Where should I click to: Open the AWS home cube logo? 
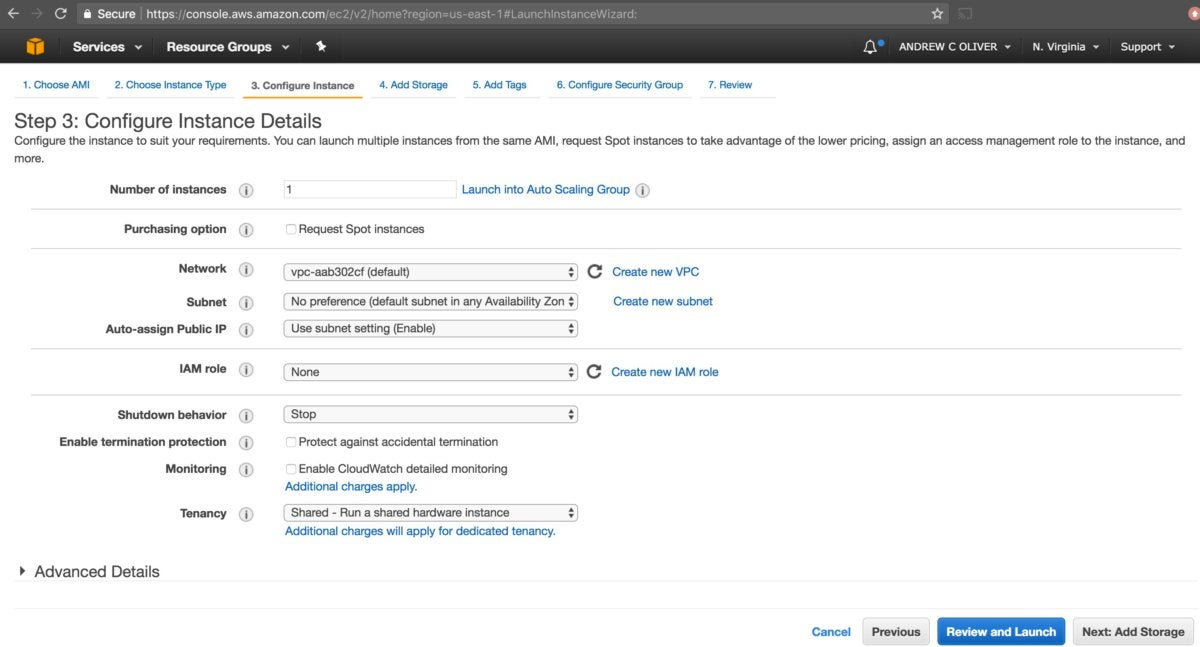click(x=36, y=47)
